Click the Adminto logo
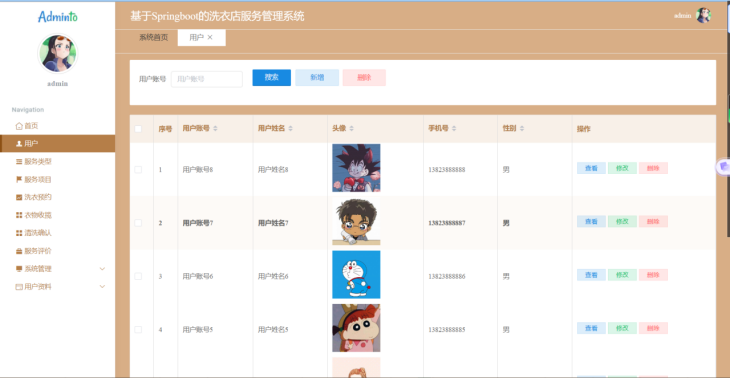Image resolution: width=731 pixels, height=379 pixels. point(58,17)
